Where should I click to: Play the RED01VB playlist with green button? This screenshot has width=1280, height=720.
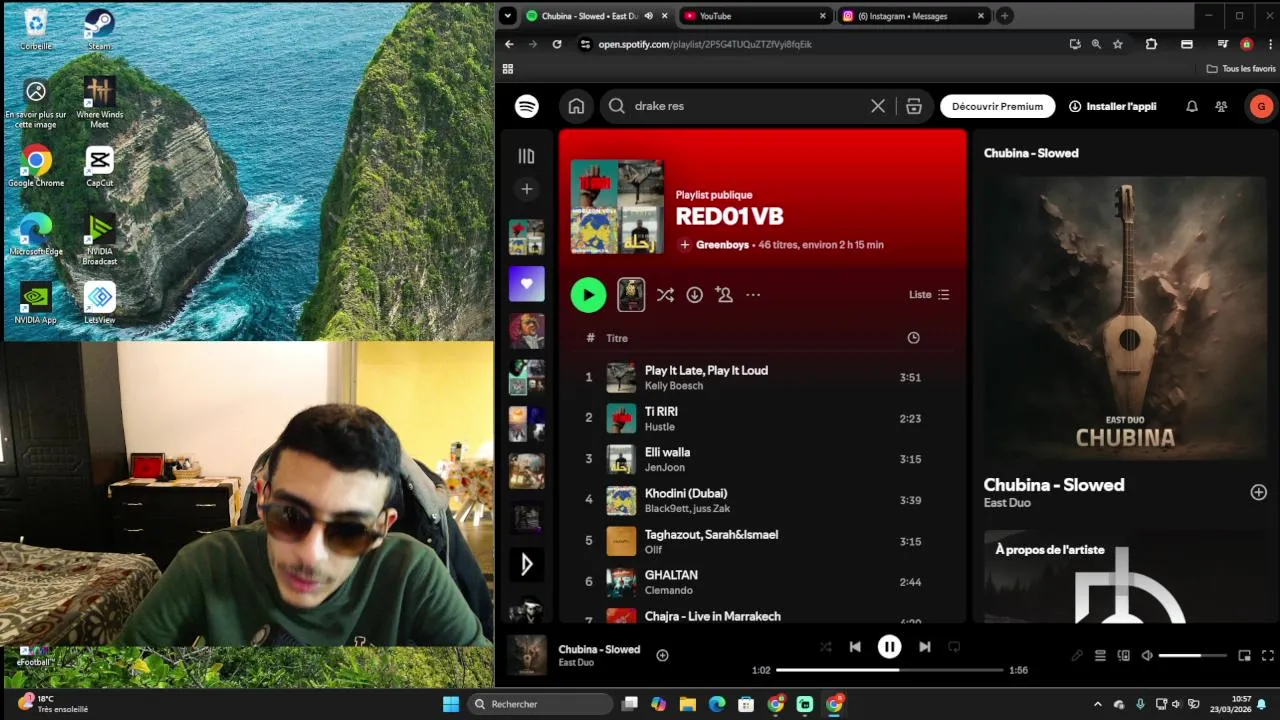coord(588,295)
